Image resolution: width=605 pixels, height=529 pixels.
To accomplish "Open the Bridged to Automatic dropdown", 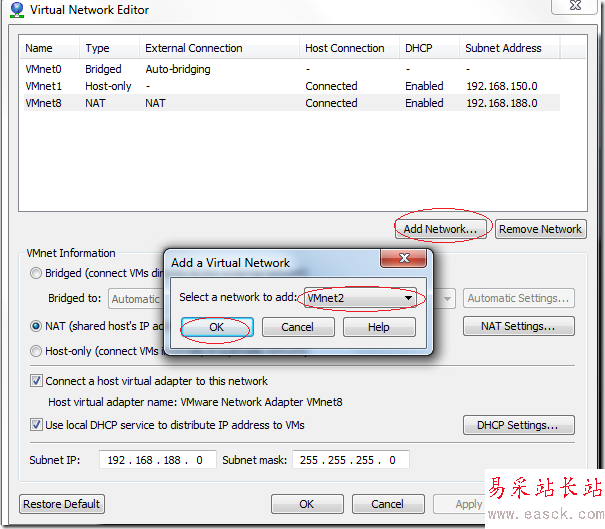I will [x=448, y=299].
